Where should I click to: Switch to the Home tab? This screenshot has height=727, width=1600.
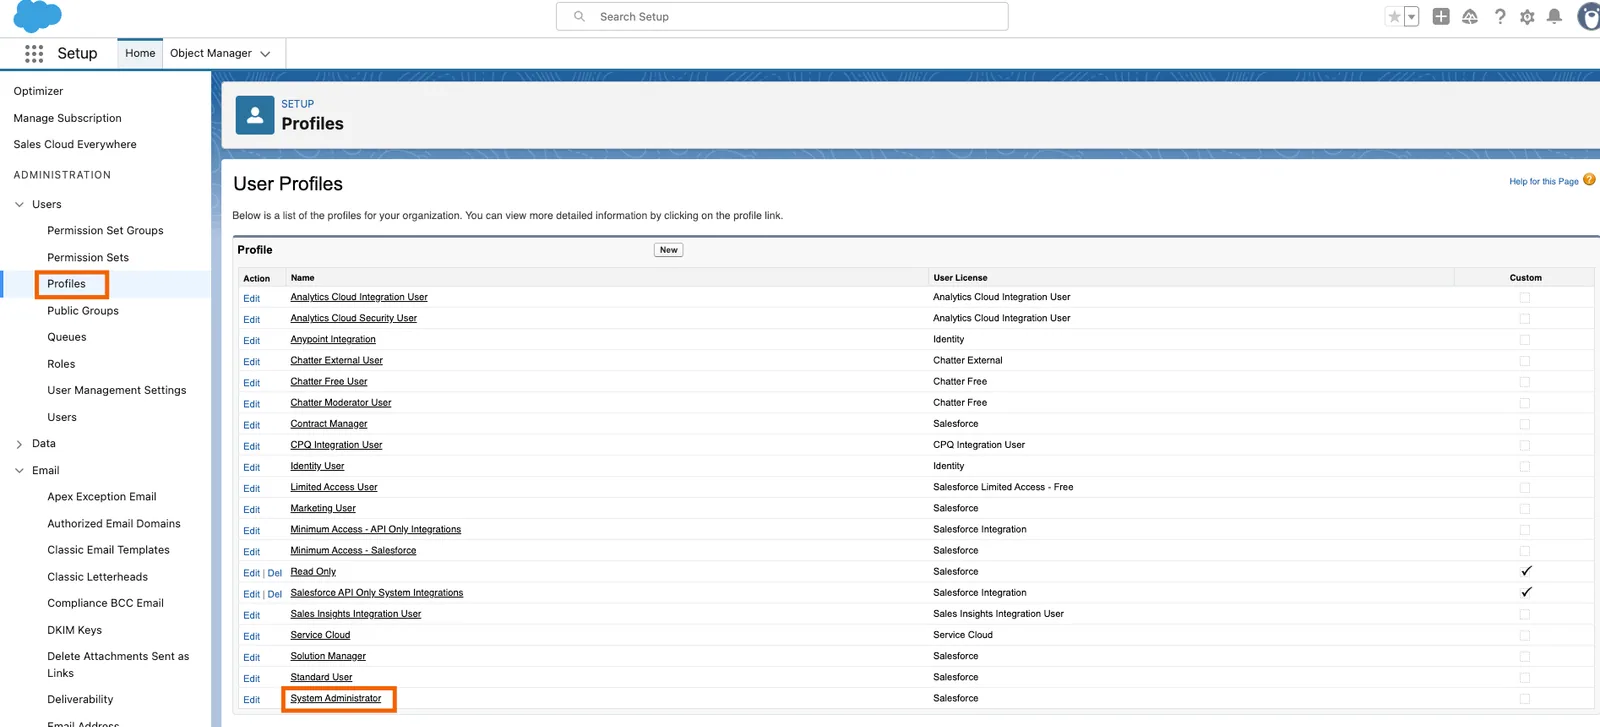pos(140,53)
